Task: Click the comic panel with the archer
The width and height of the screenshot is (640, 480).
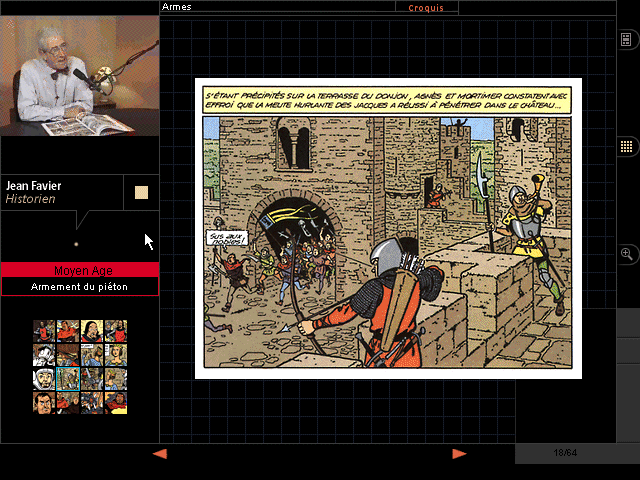Action: pos(387,242)
